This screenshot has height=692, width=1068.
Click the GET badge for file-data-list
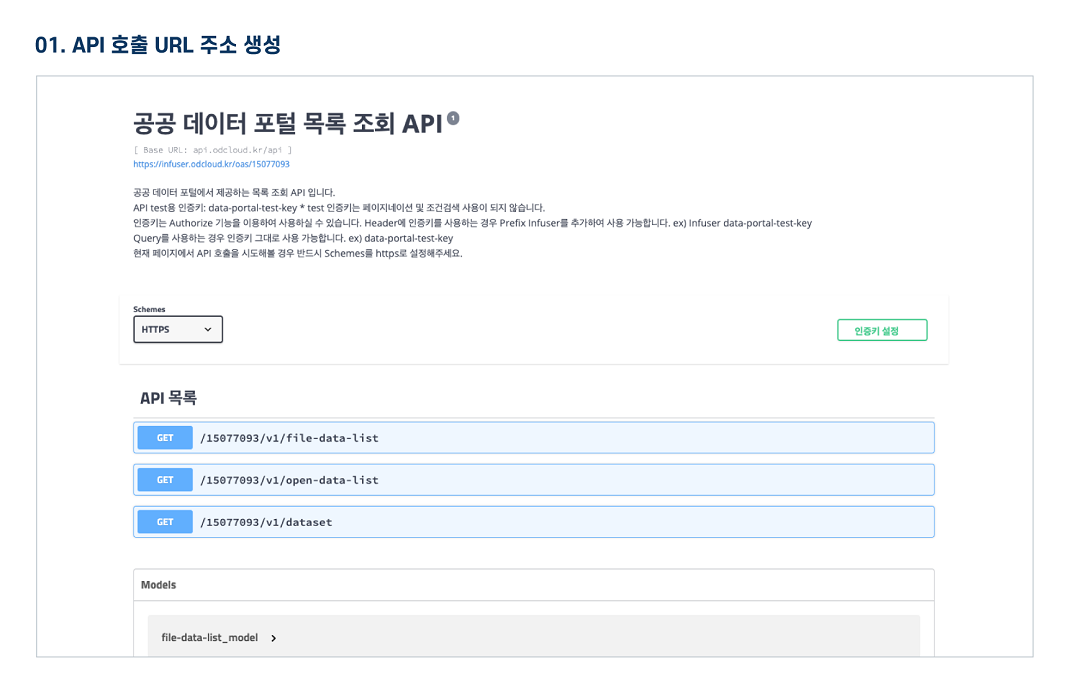tap(165, 438)
